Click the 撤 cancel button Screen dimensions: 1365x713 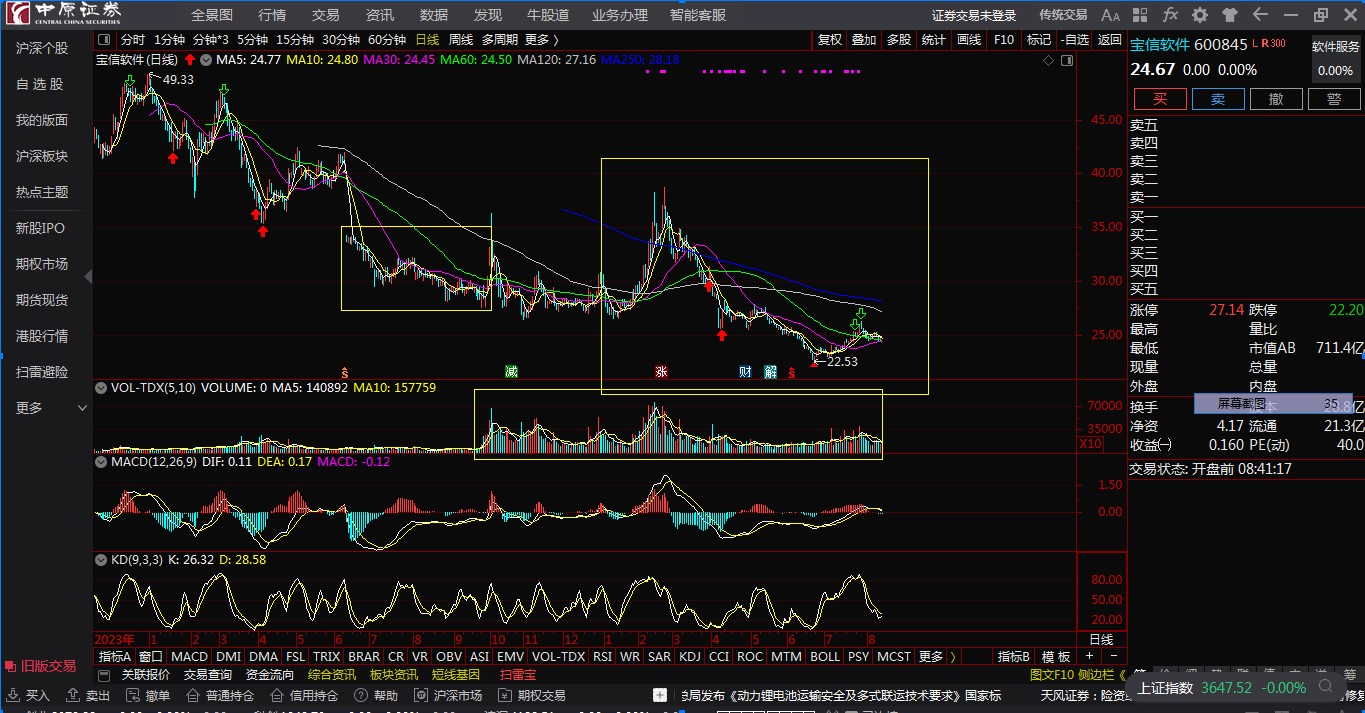pos(1276,99)
